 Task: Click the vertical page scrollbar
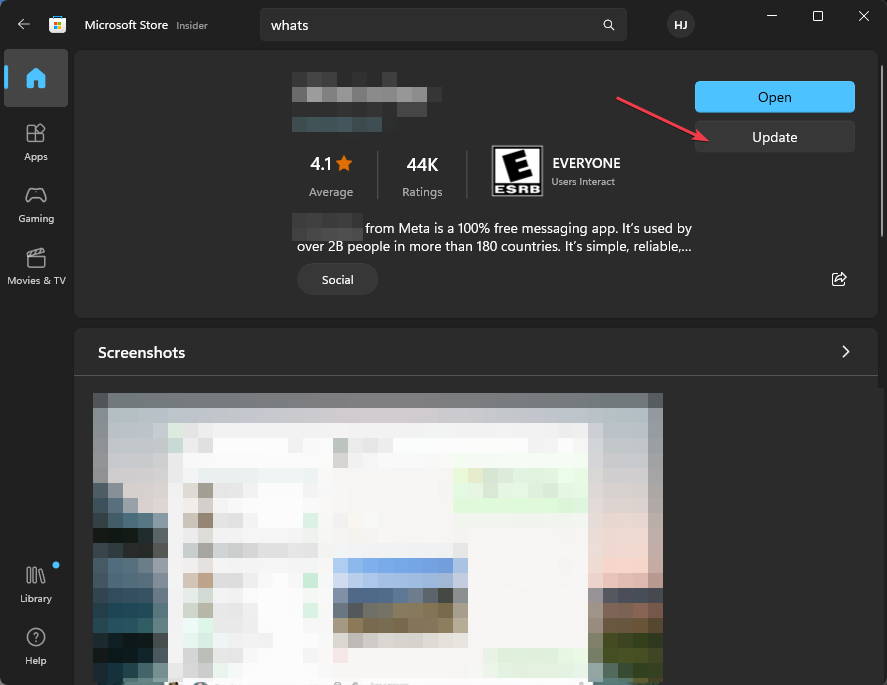(881, 150)
